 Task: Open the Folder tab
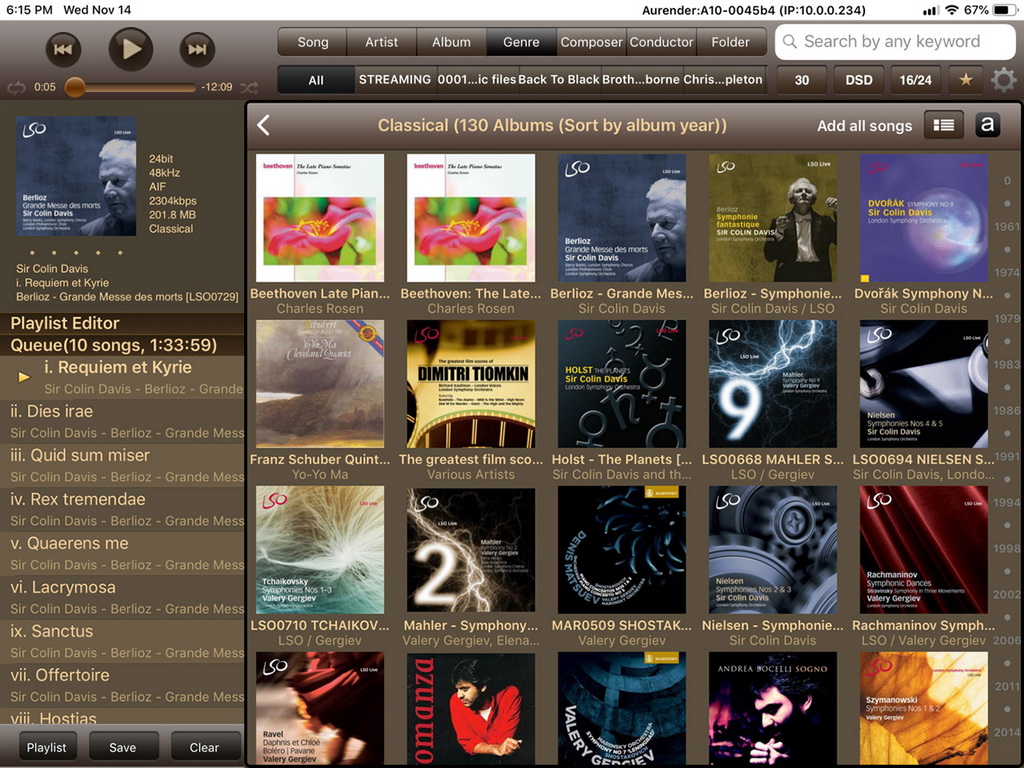click(730, 42)
